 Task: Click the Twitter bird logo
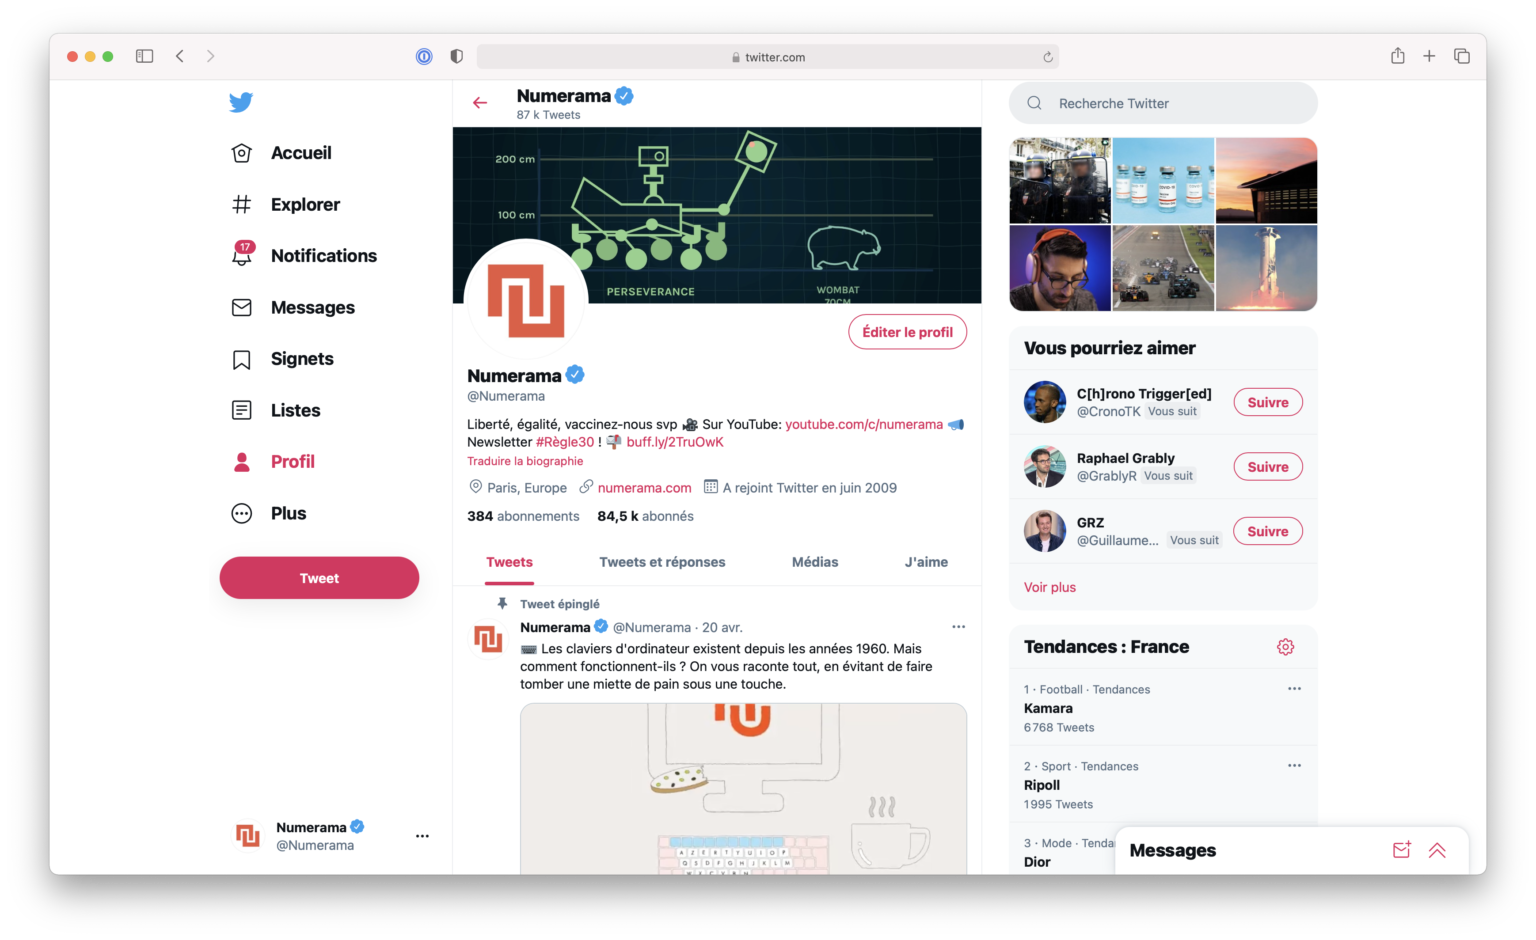tap(241, 101)
